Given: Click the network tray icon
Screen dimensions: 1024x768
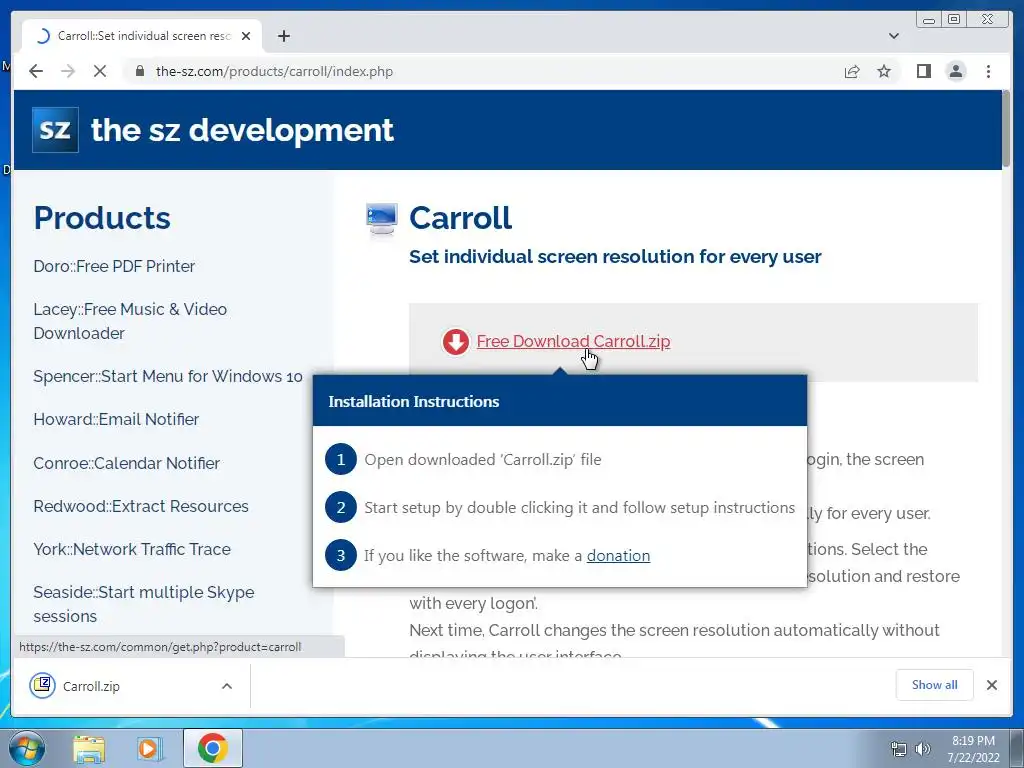Looking at the screenshot, I should 899,749.
